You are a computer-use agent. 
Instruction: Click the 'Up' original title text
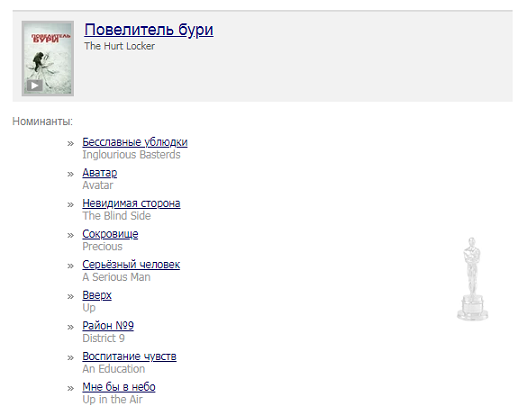tap(89, 308)
